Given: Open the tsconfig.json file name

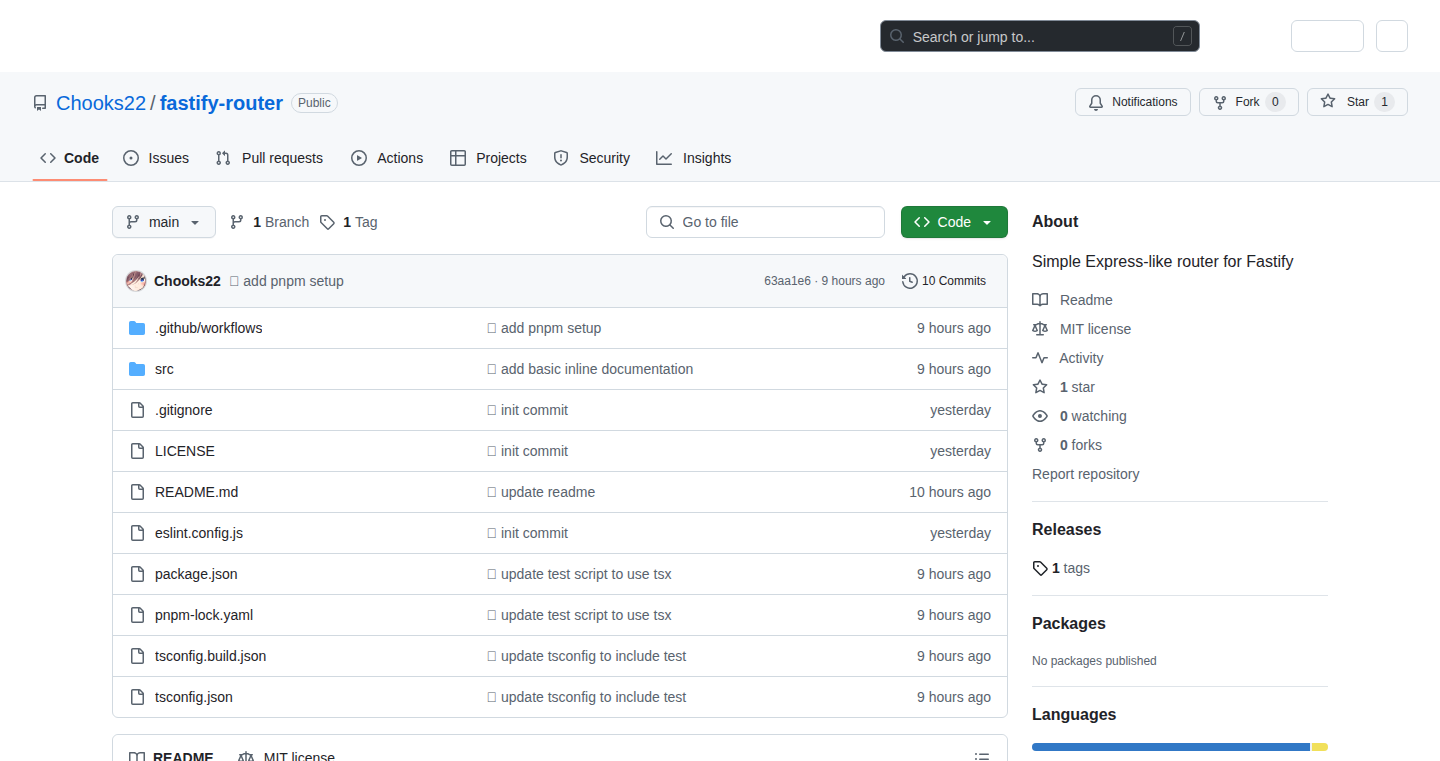Looking at the screenshot, I should pyautogui.click(x=194, y=697).
